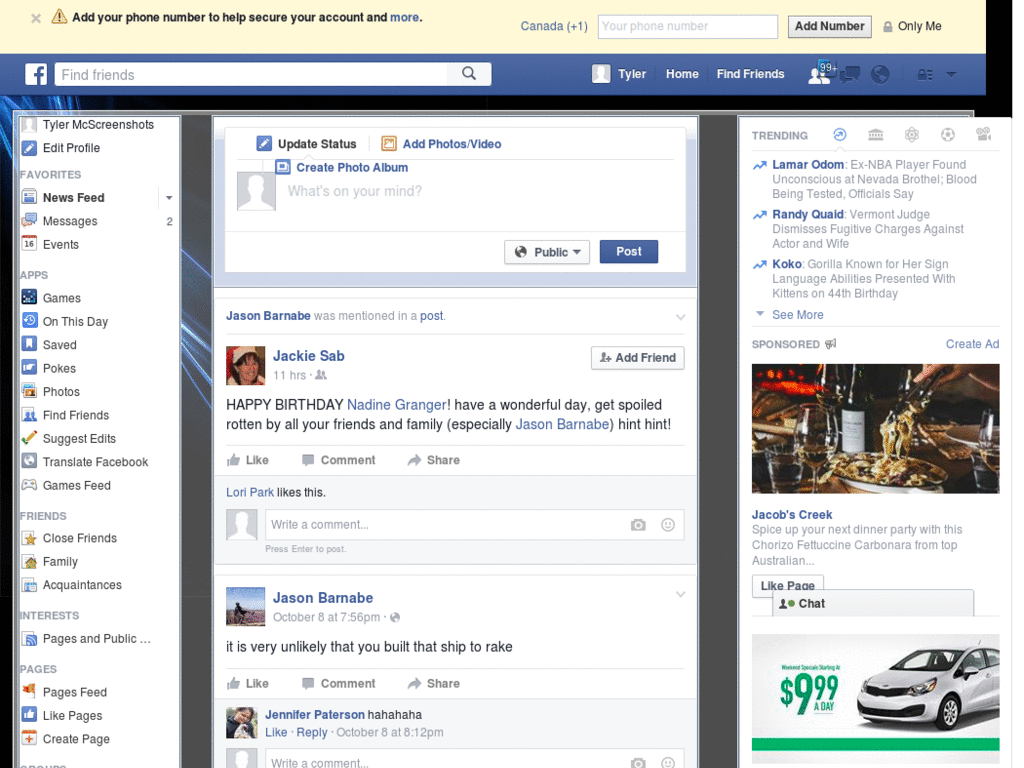Open the messages chat bubbles icon
Viewport: 1024px width, 768px height.
tap(850, 74)
